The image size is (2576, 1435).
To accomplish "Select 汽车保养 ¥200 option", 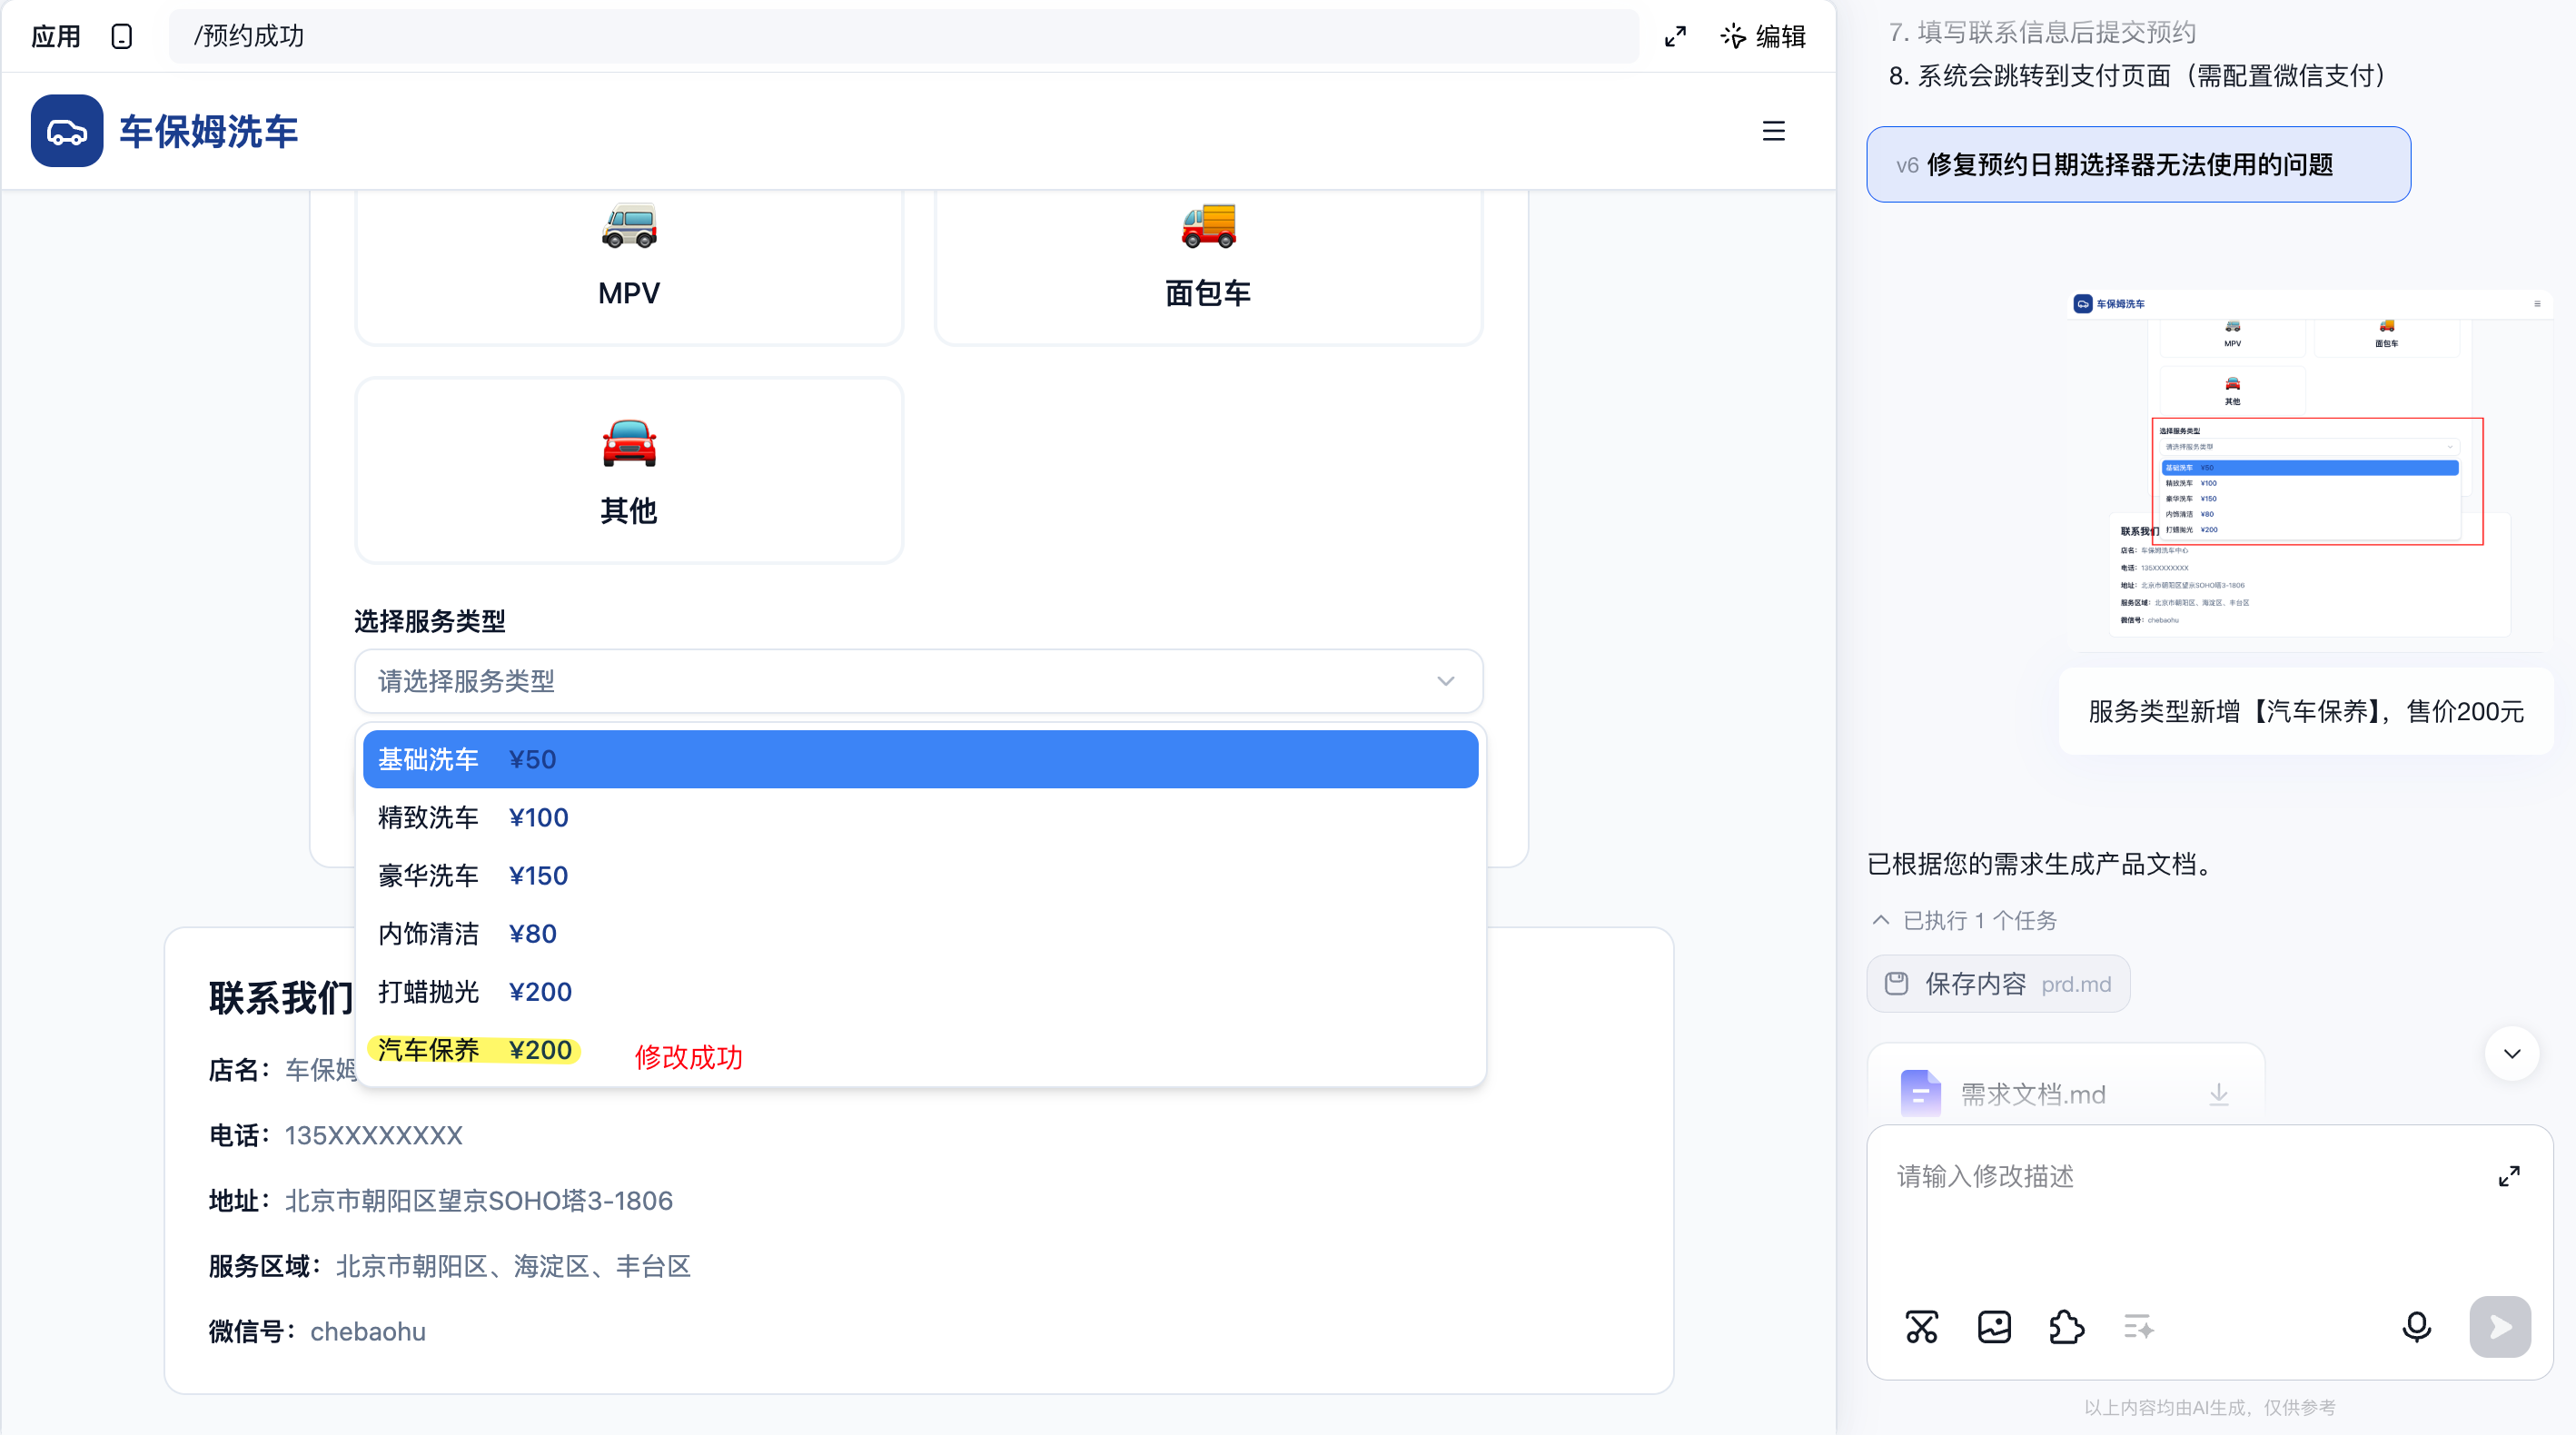I will click(x=475, y=1050).
